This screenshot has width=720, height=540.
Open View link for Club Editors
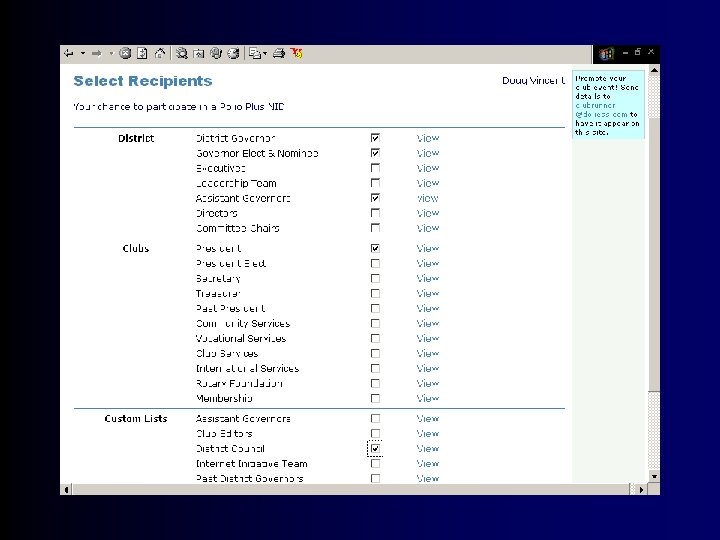tap(428, 433)
